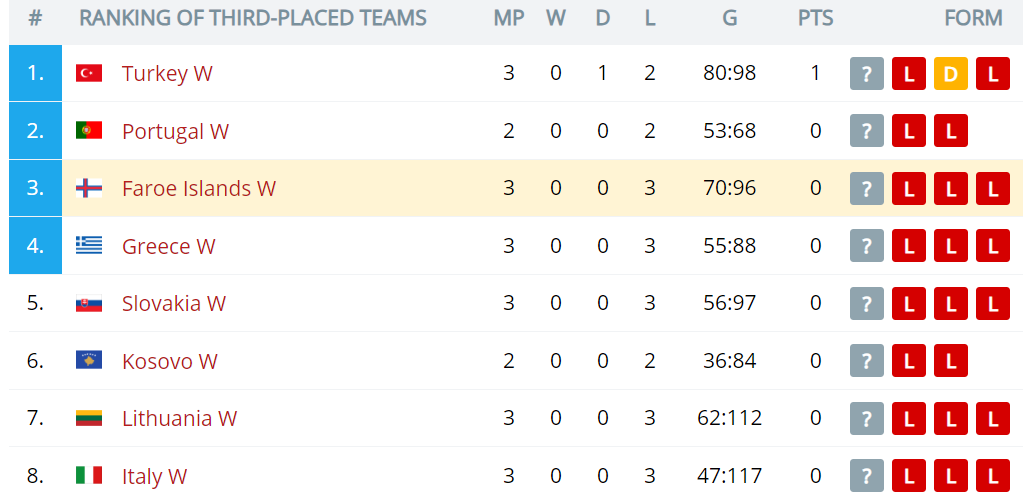Viewport: 1023px width, 501px height.
Task: Click the Turkey flag icon
Action: [x=89, y=73]
